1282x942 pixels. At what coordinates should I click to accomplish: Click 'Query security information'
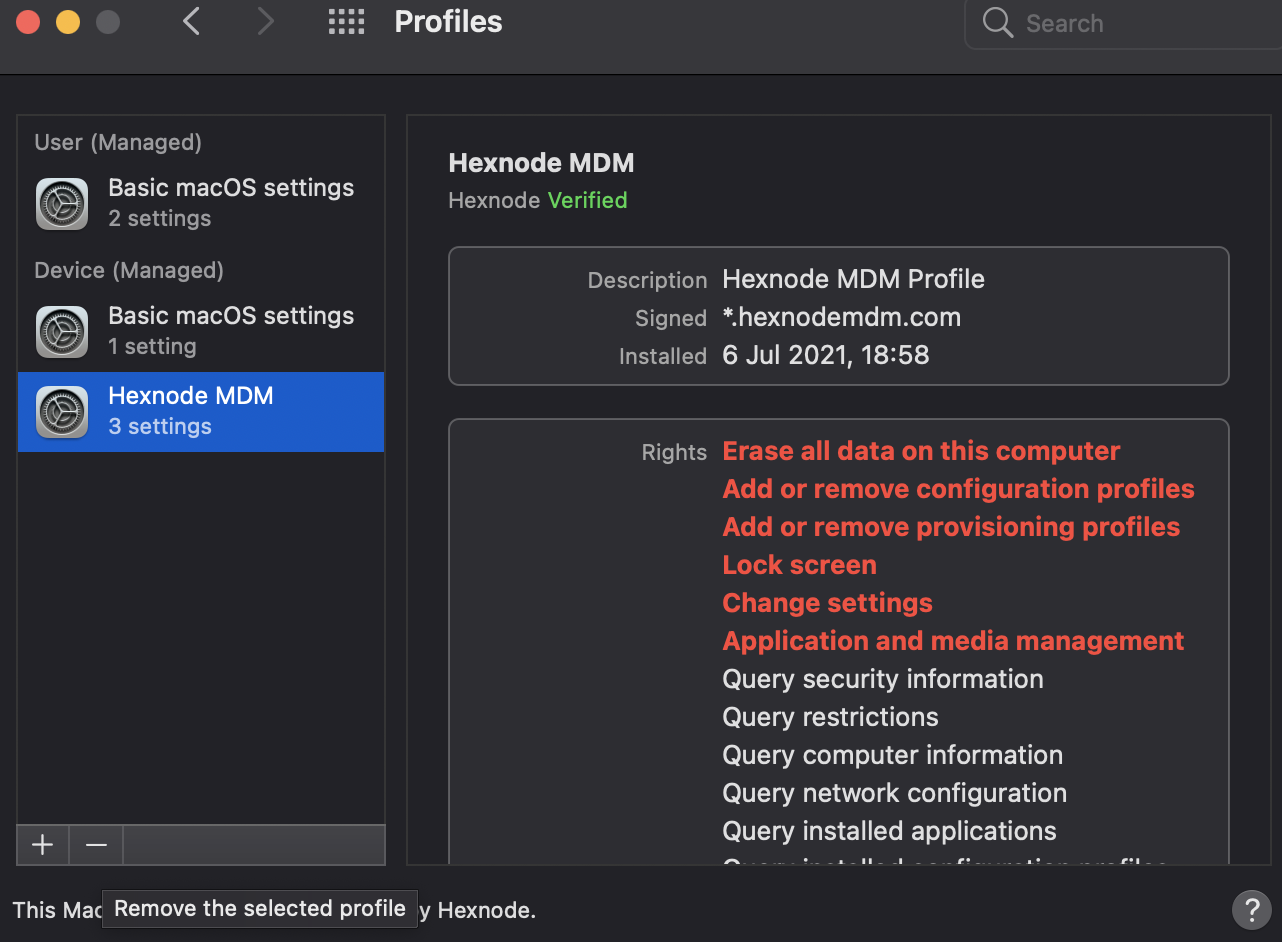(883, 679)
